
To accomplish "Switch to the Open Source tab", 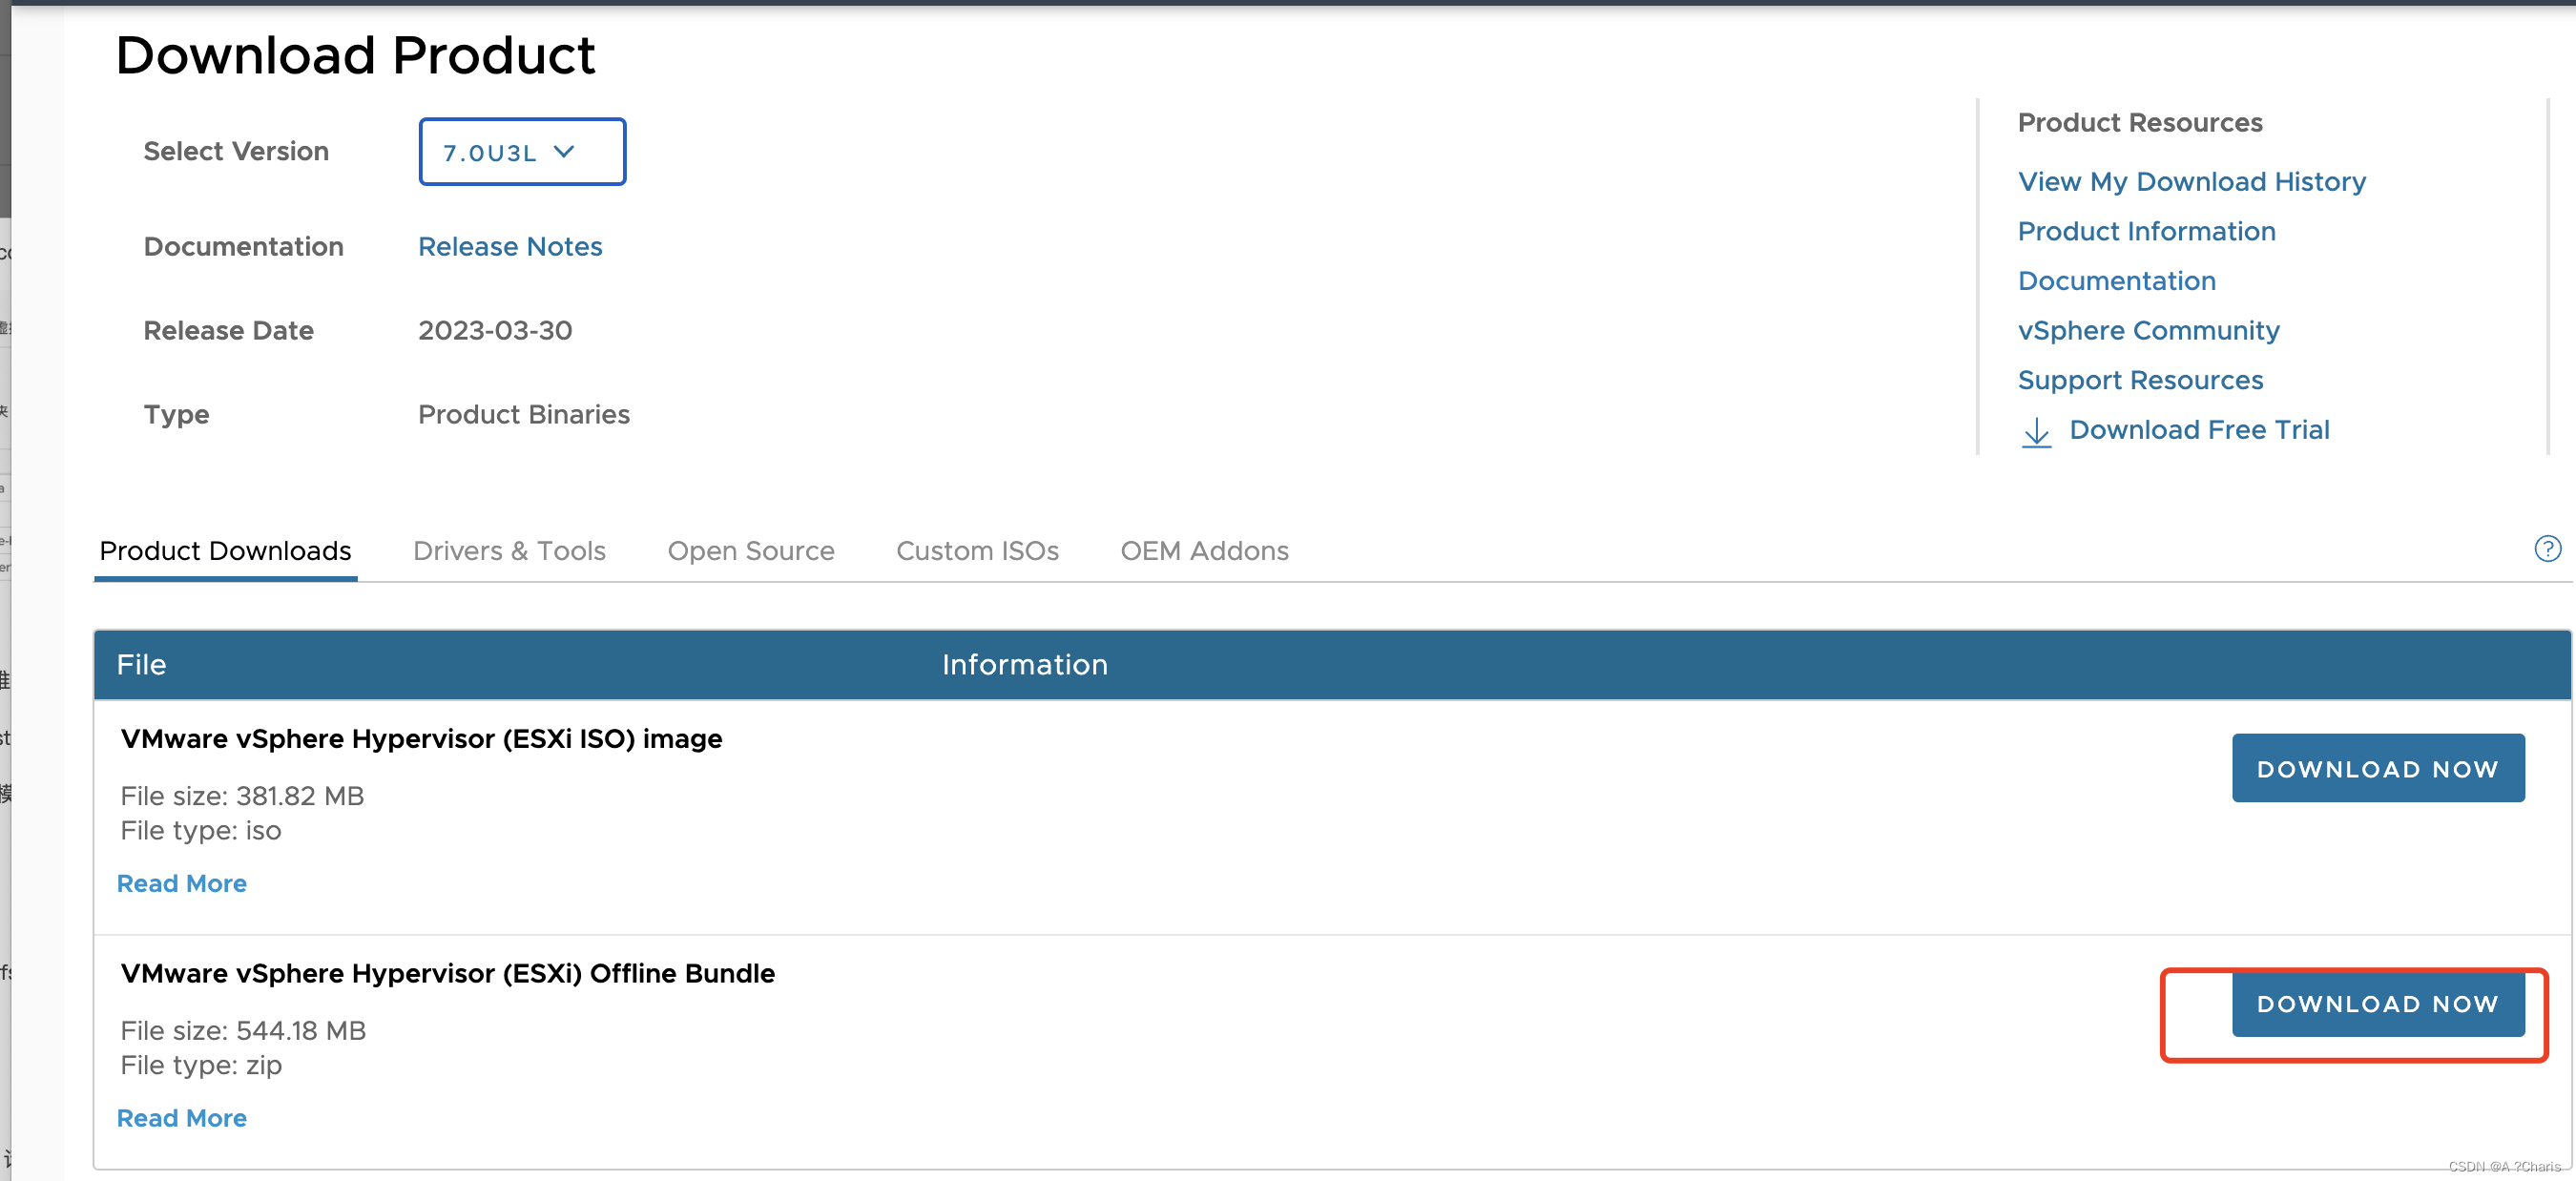I will (x=751, y=551).
